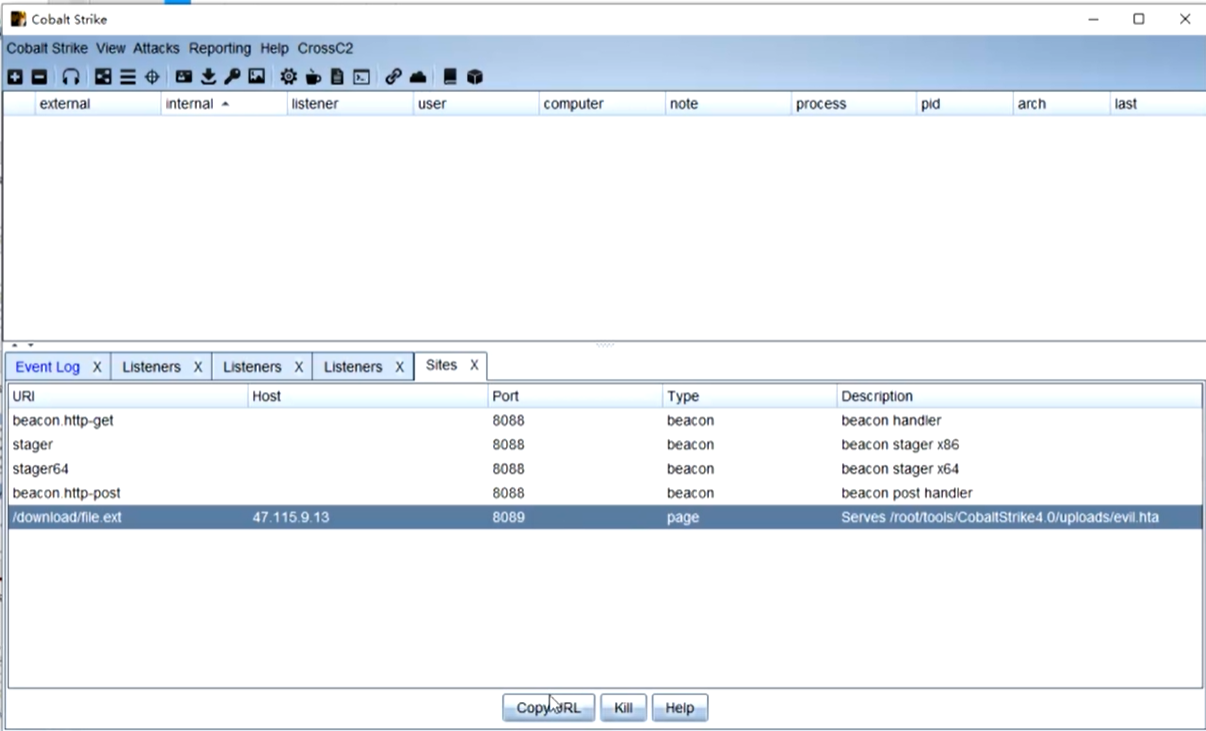Click the chain link icon
This screenshot has height=731, width=1206.
point(393,77)
